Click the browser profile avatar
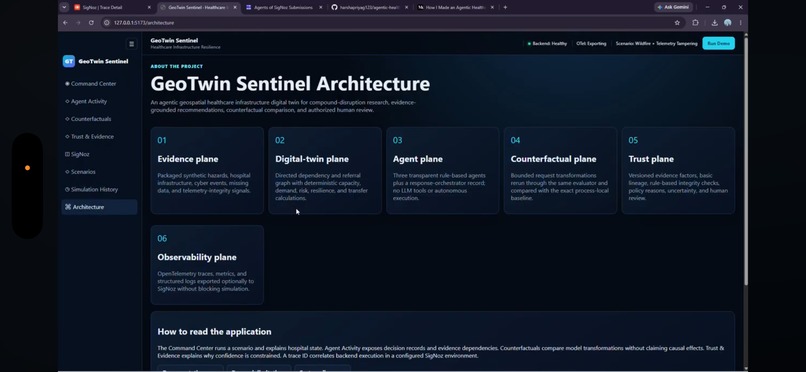 tap(727, 23)
